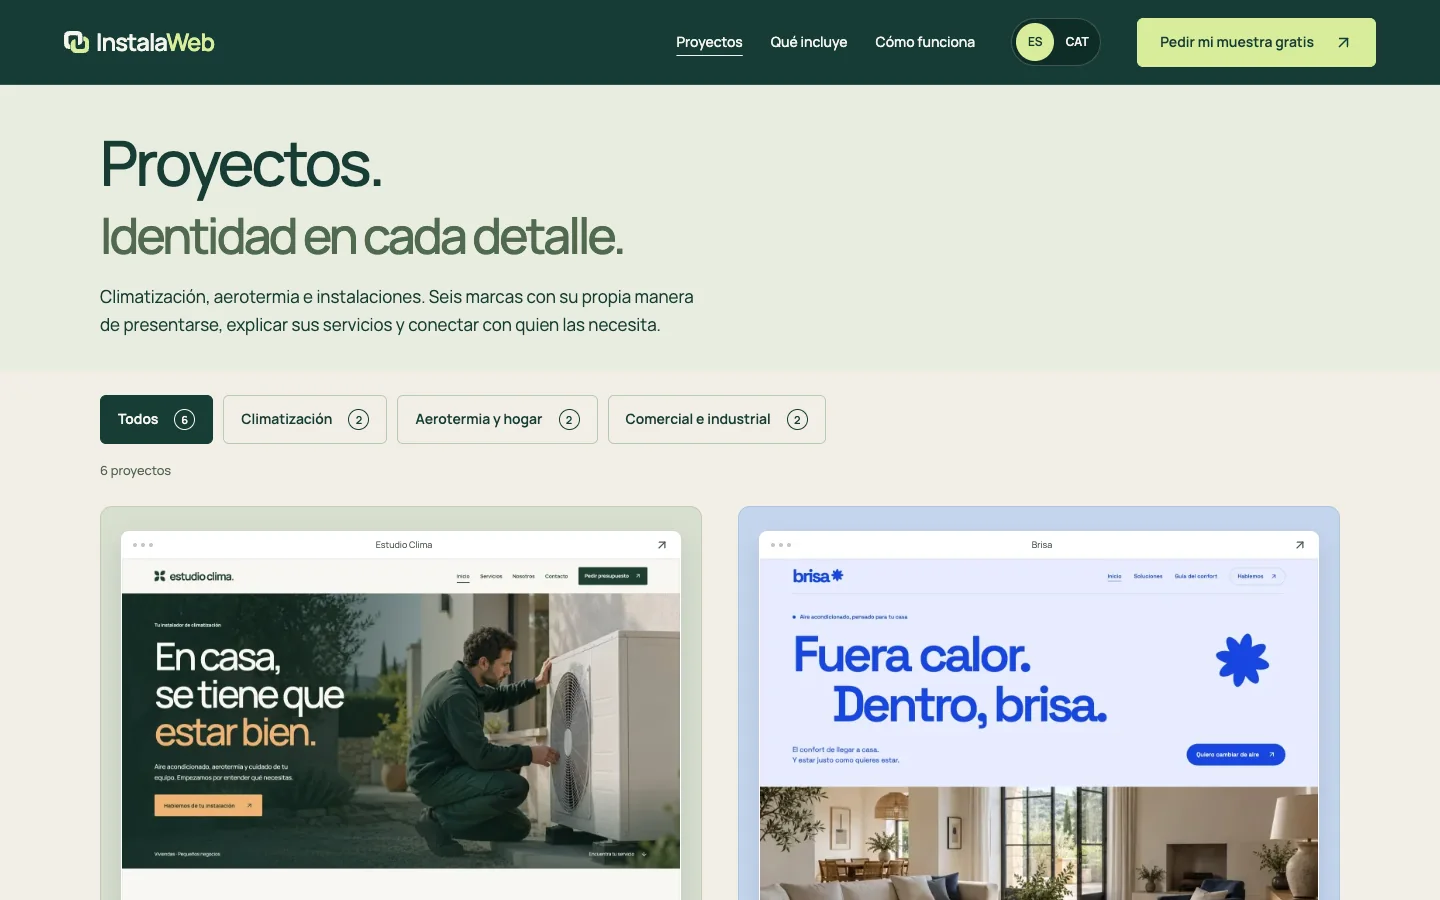Click the count badge on Climatización
The width and height of the screenshot is (1440, 900).
pyautogui.click(x=358, y=420)
